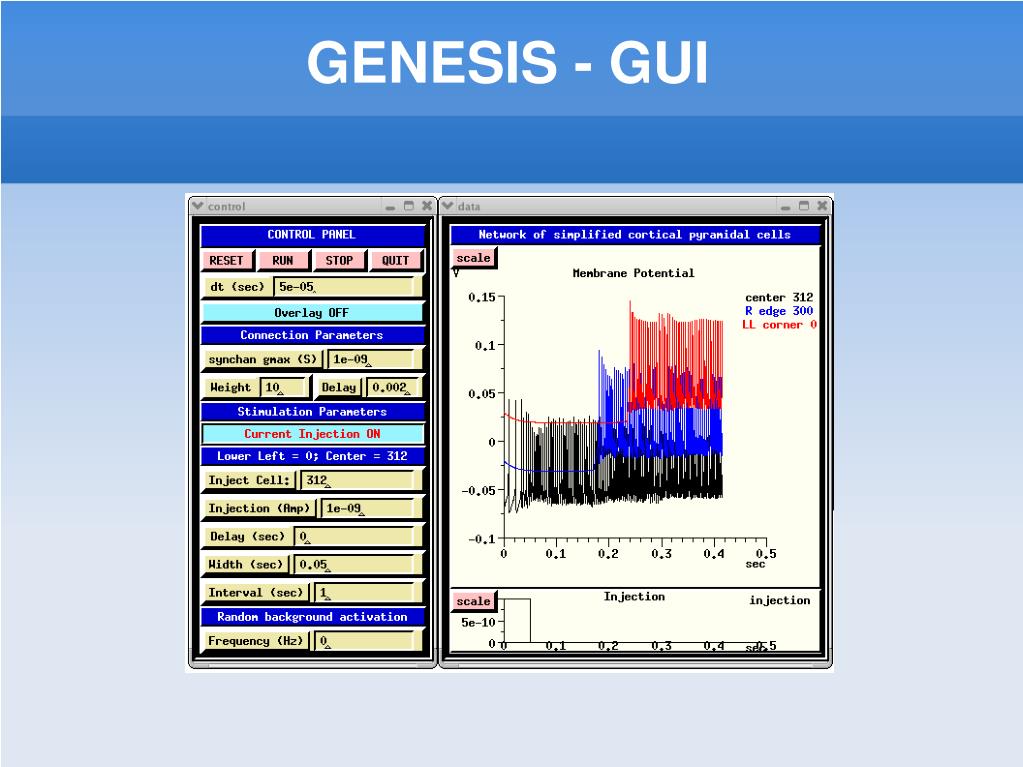This screenshot has width=1023, height=767.
Task: Click the Injection graph title
Action: pos(634,597)
